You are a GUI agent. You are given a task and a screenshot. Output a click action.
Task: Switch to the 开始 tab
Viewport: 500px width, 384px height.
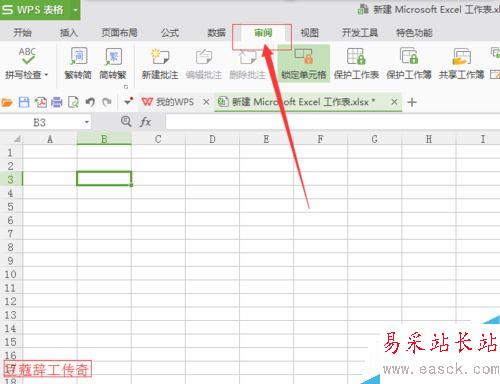(x=22, y=33)
